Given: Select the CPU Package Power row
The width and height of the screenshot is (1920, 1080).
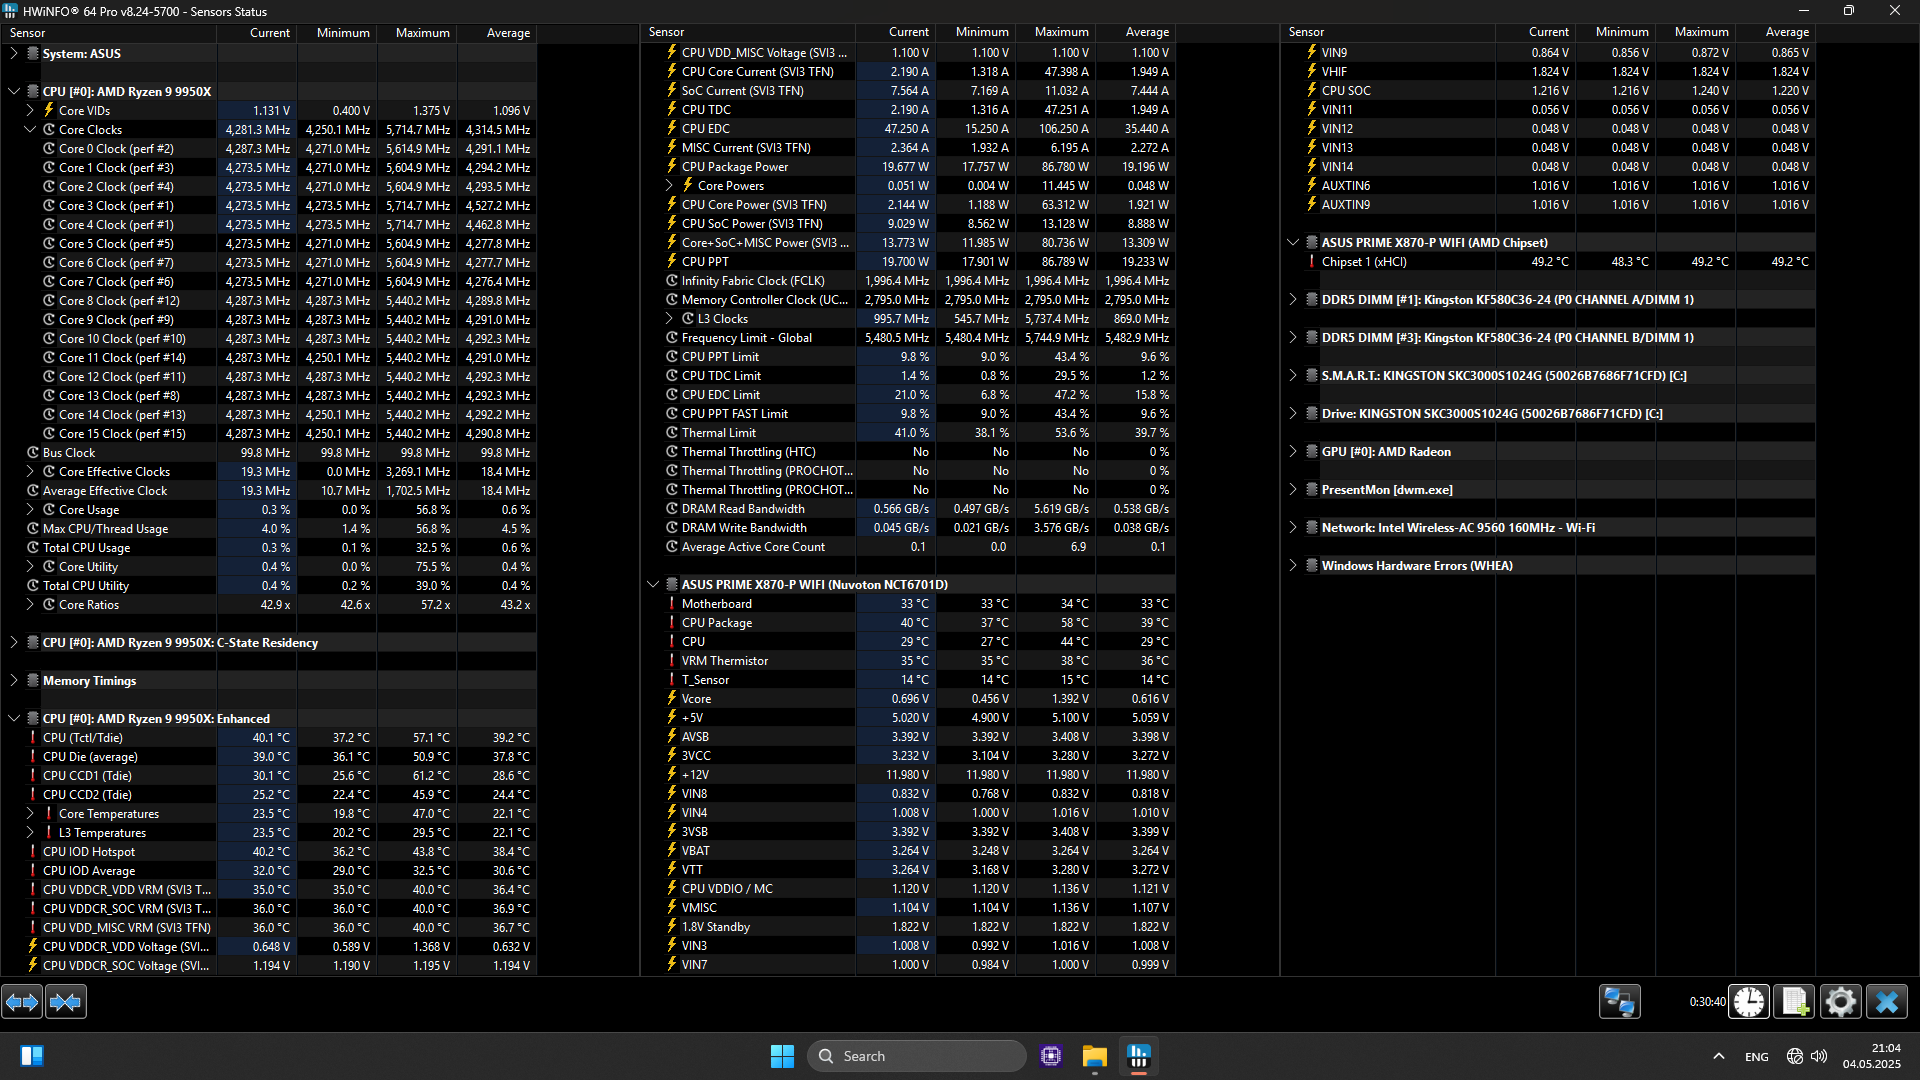Looking at the screenshot, I should coord(735,167).
